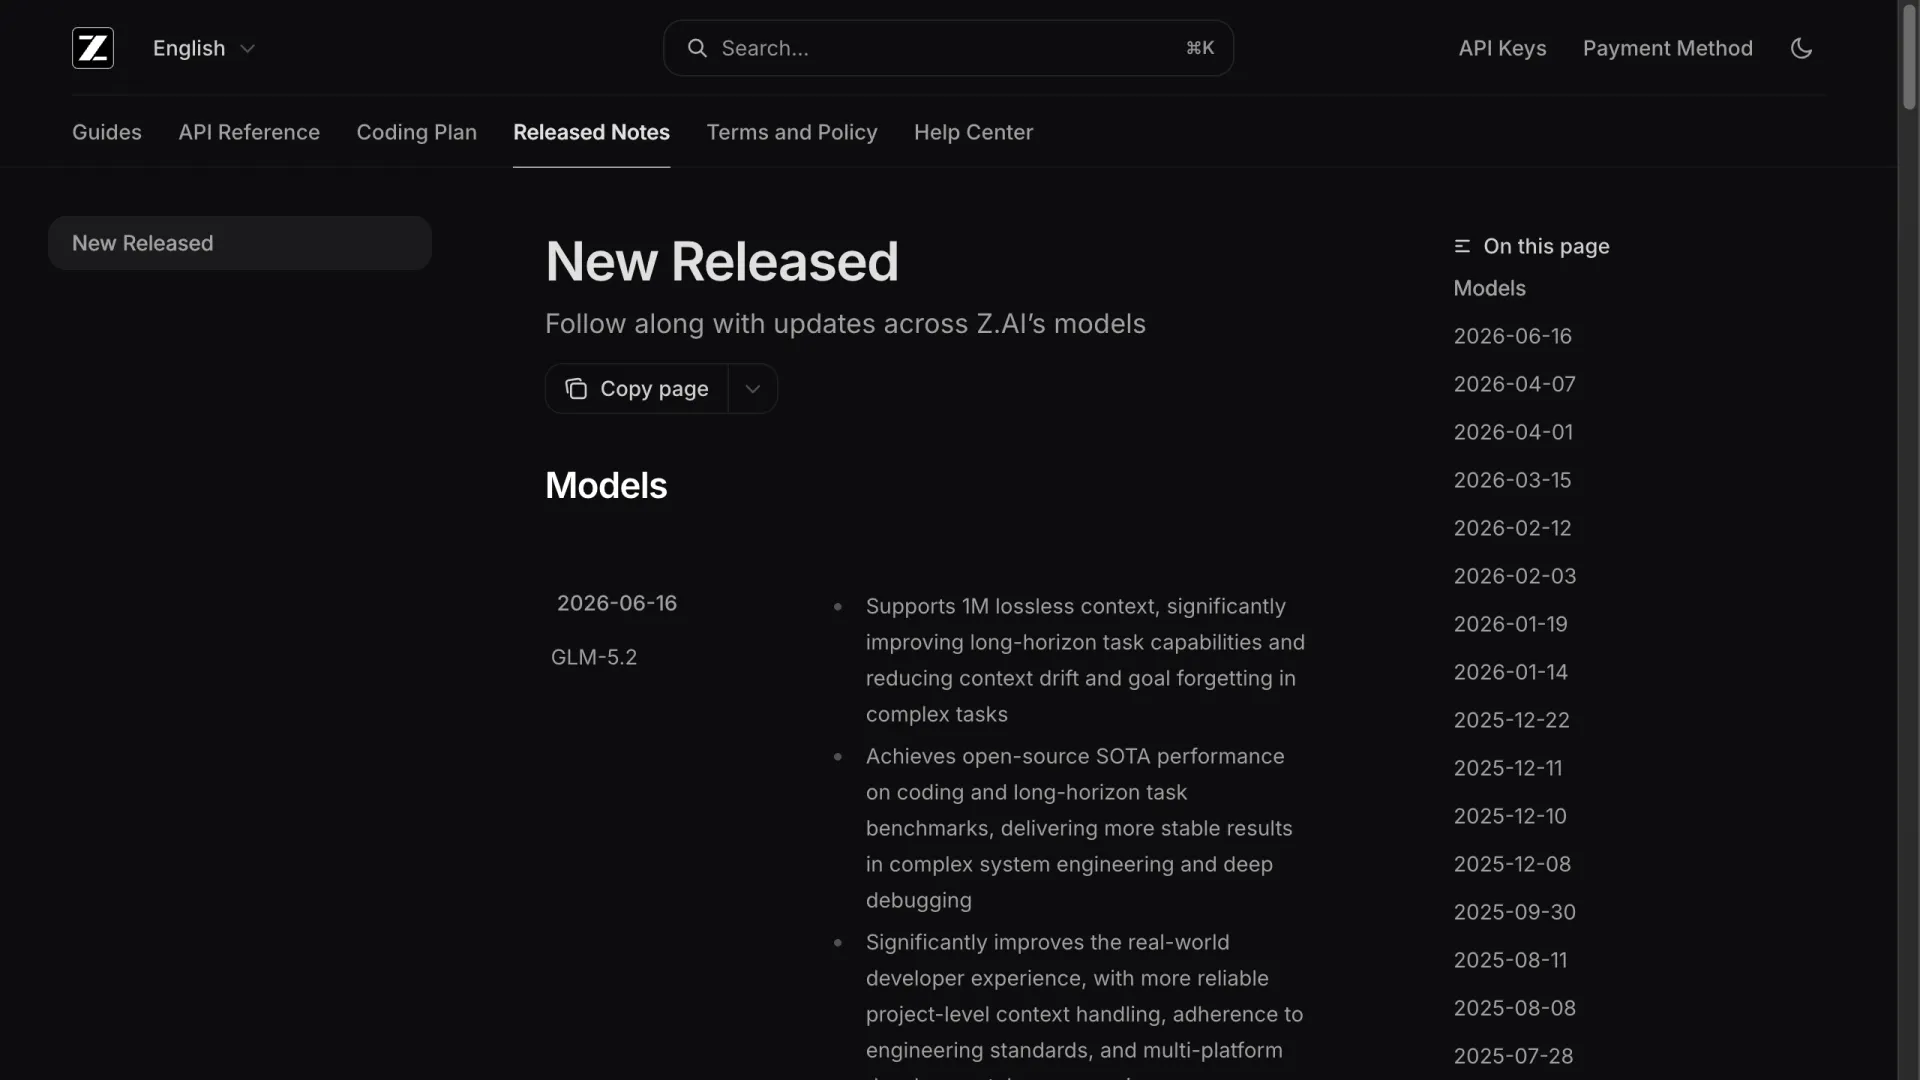Click the Z.AI logo icon
Image resolution: width=1920 pixels, height=1080 pixels.
coord(93,48)
